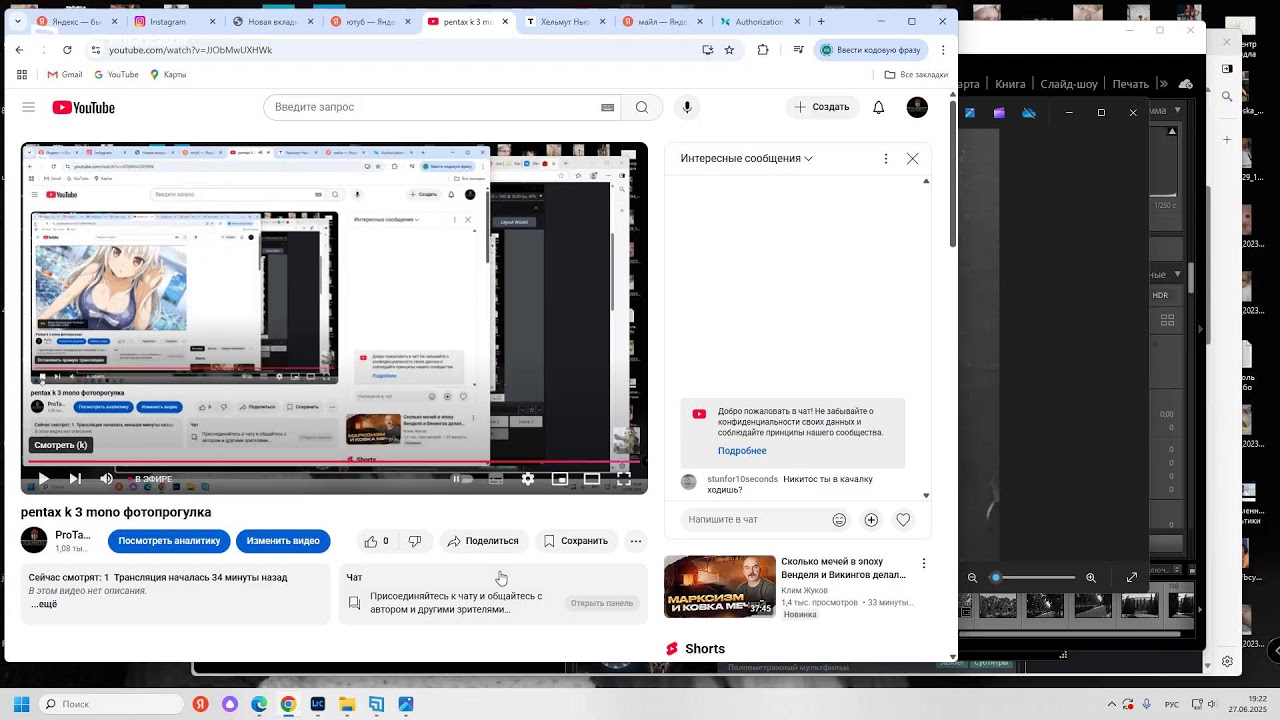Viewport: 1280px width, 720px height.
Task: Mute the video player volume
Action: click(x=106, y=479)
